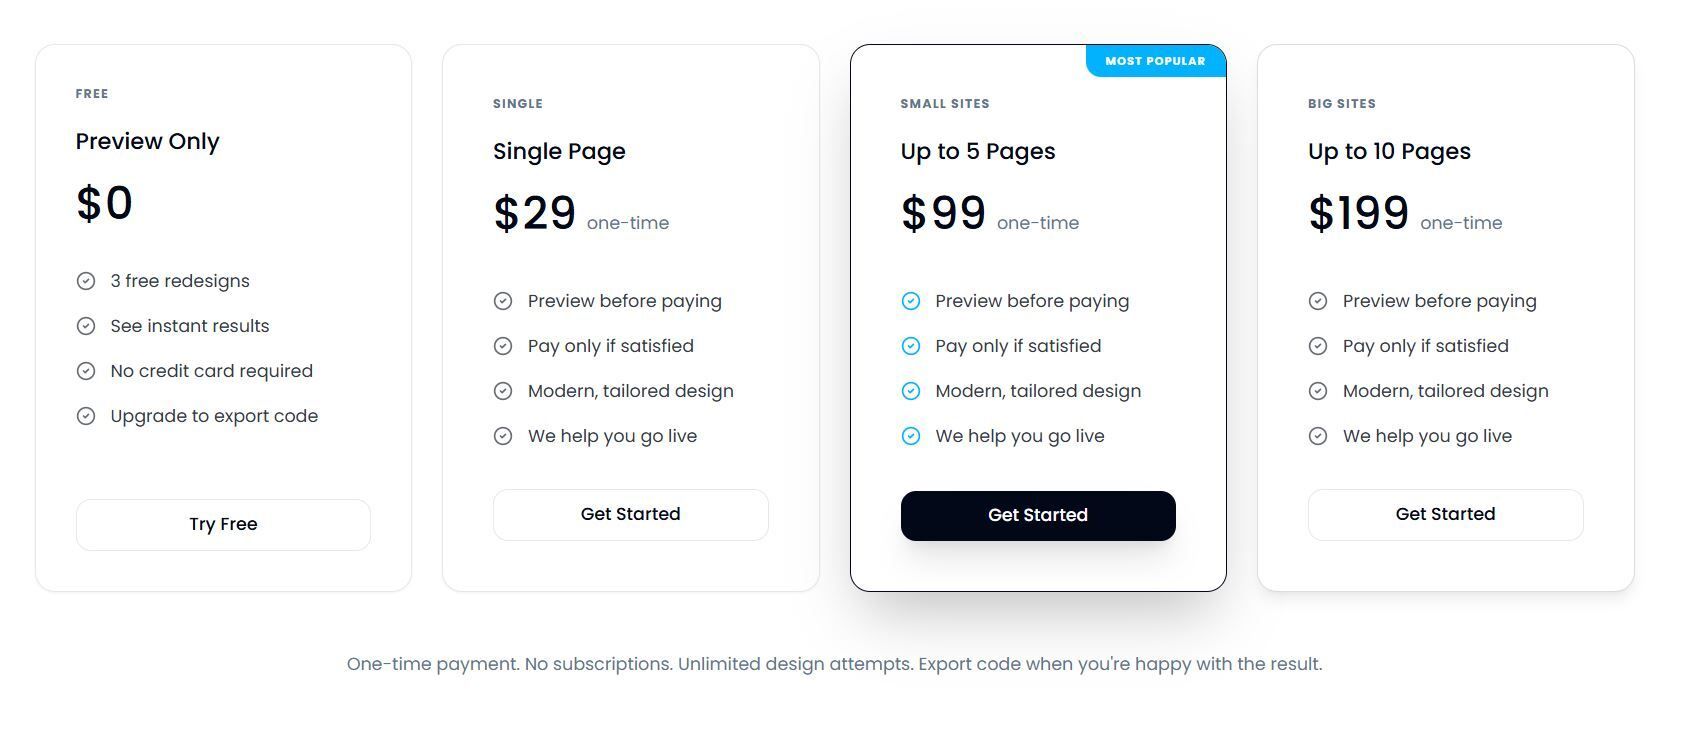Click Single Page plan's 'Preview before paying' check icon

(503, 301)
